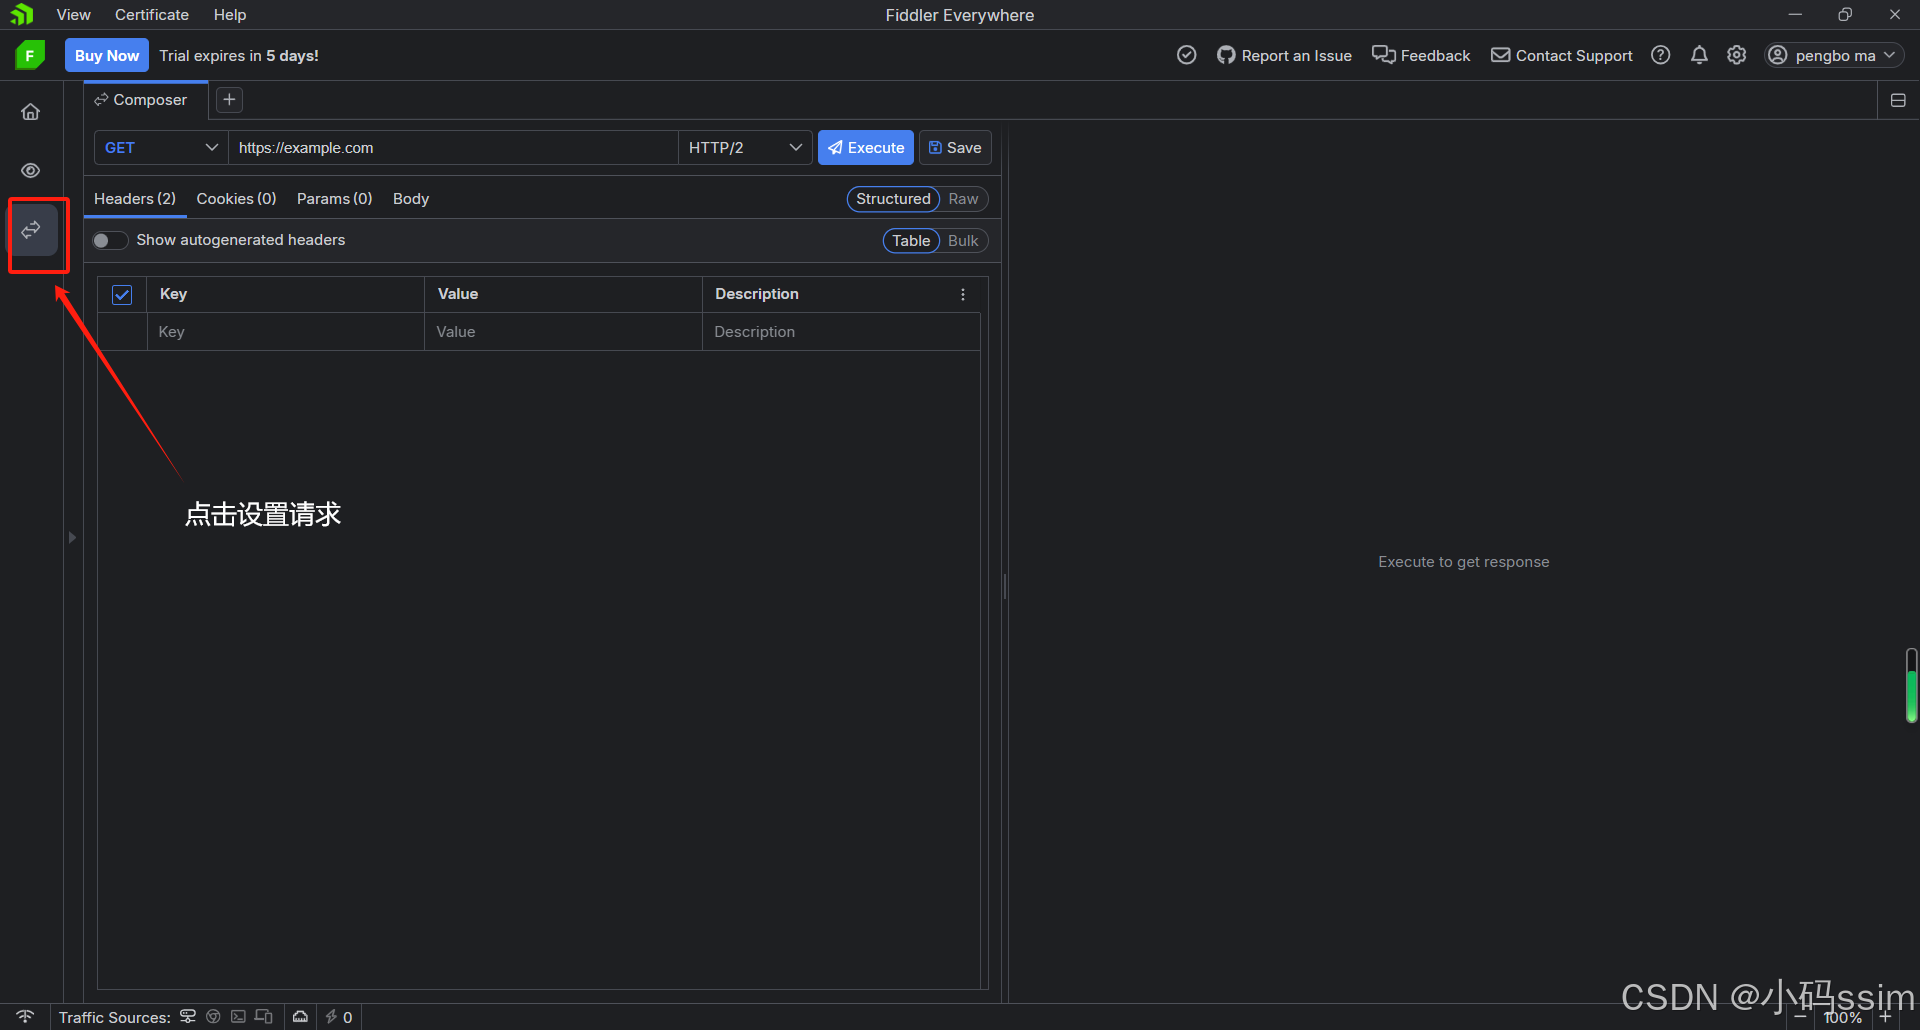Image resolution: width=1920 pixels, height=1030 pixels.
Task: Click the Buy Now button
Action: point(107,55)
